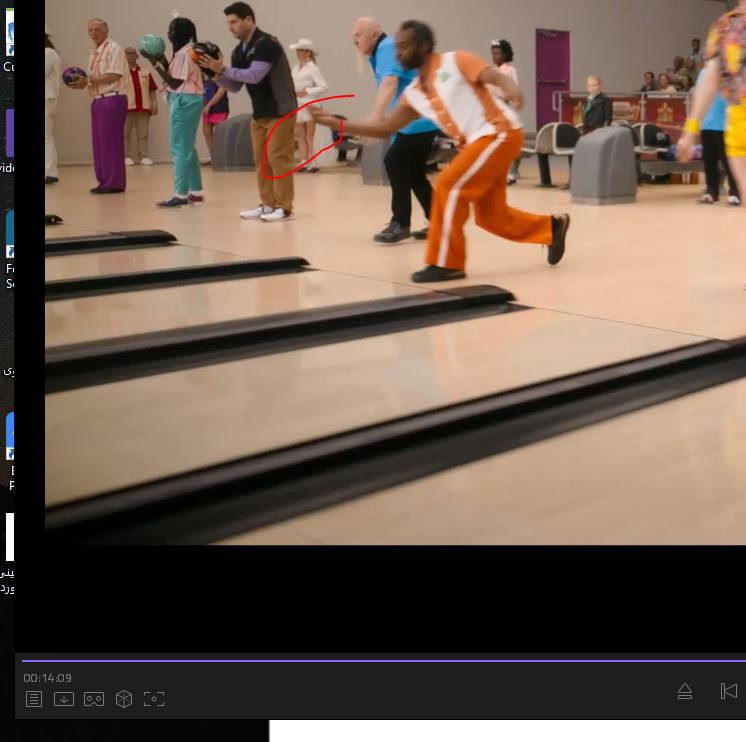Click the purple seek bar

pyautogui.click(x=380, y=660)
